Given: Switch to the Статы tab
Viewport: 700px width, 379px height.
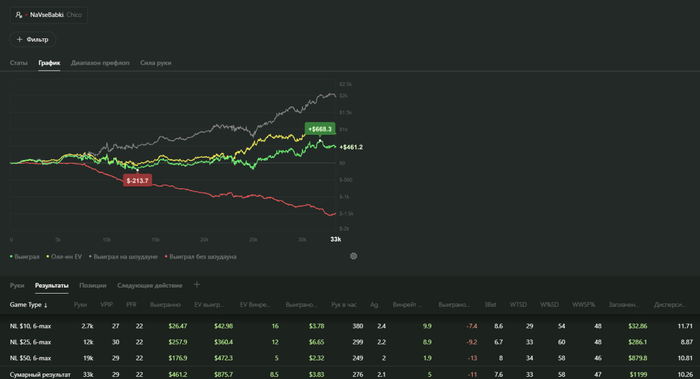Looking at the screenshot, I should tap(19, 63).
